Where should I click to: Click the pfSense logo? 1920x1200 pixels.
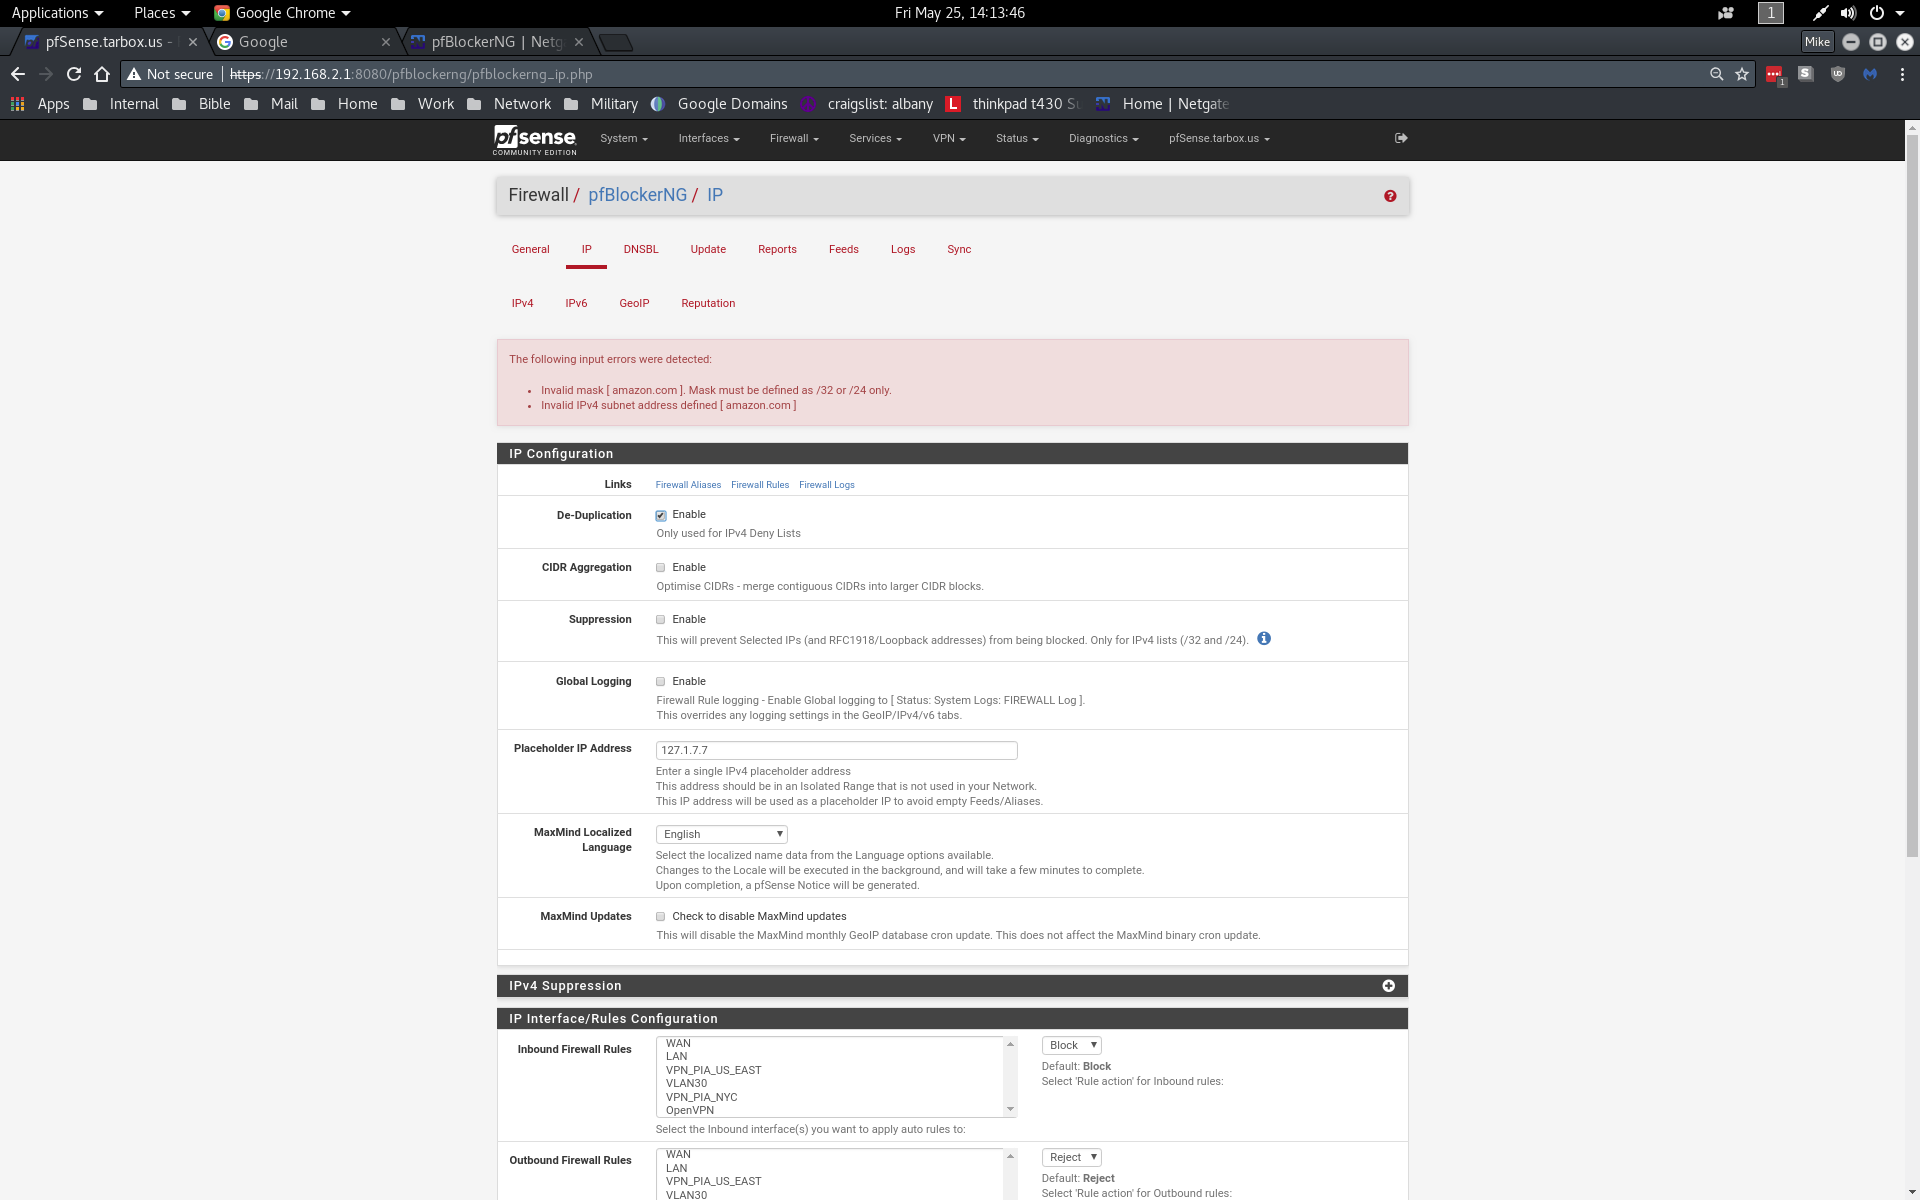(x=534, y=139)
